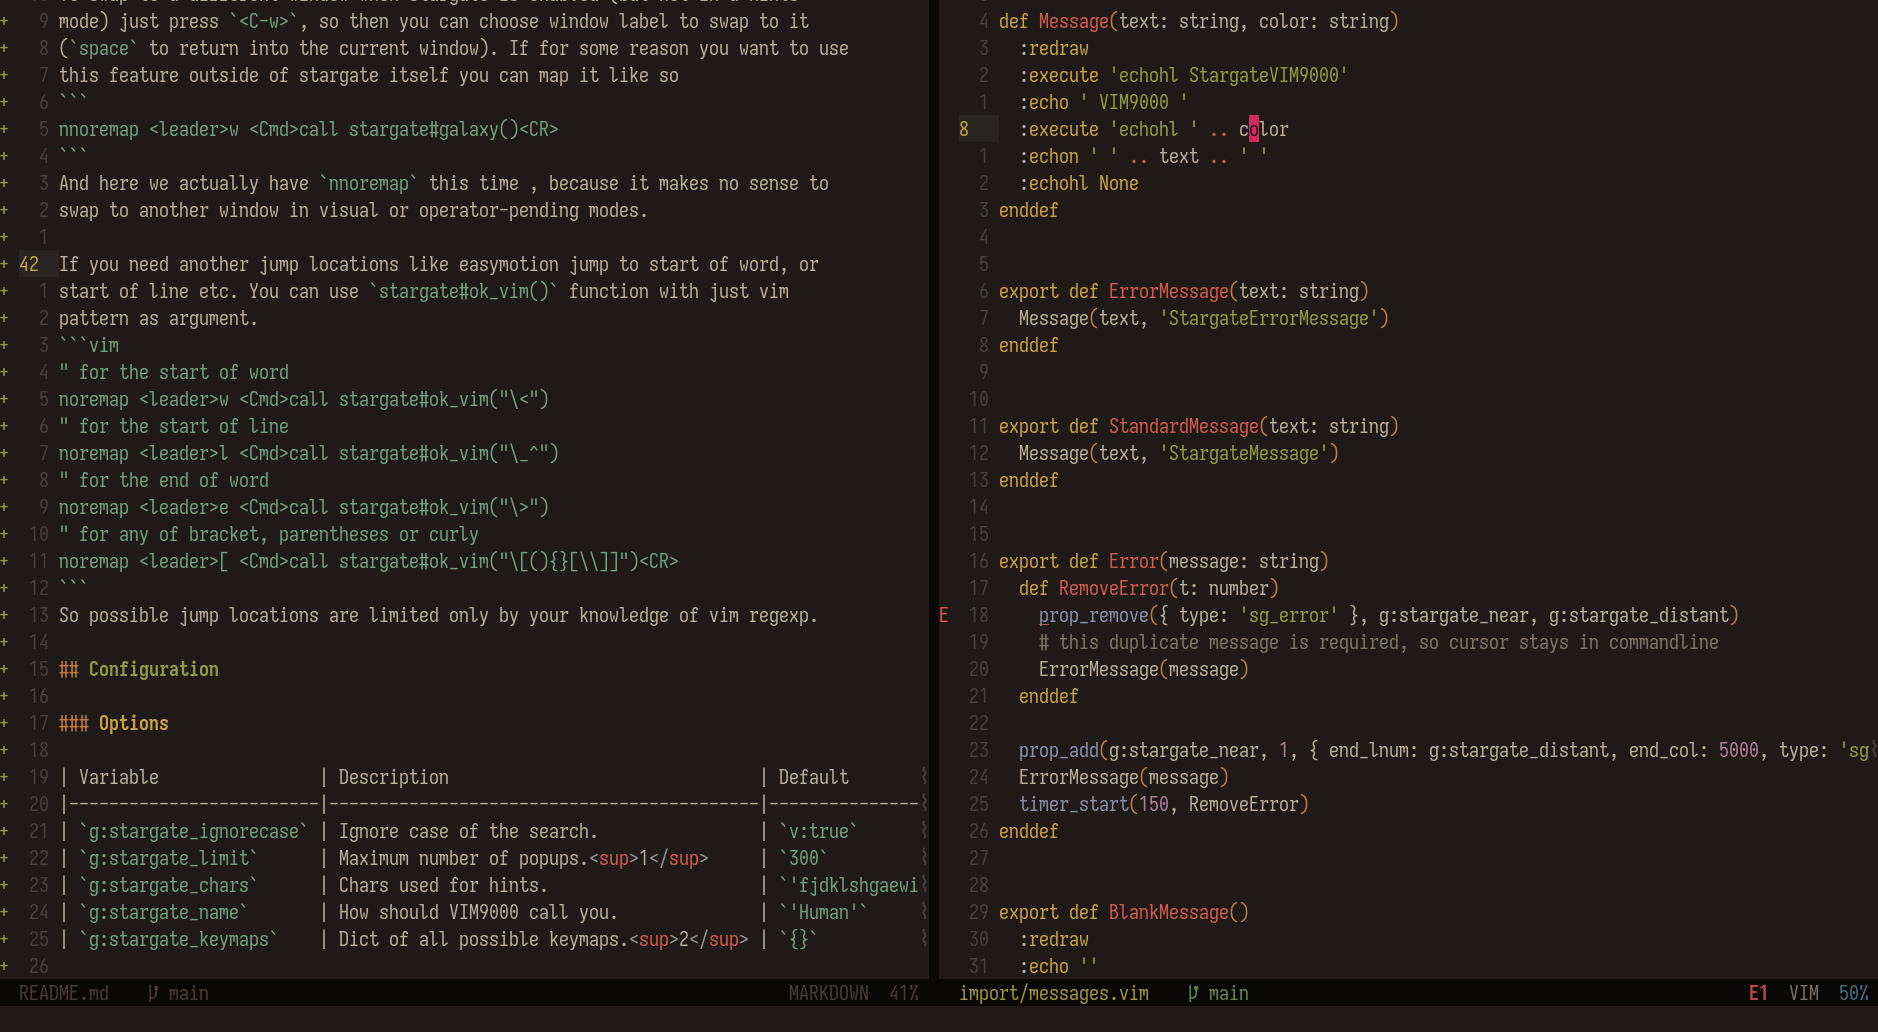Click ':redraw' under BlankMessage
Image resolution: width=1878 pixels, height=1032 pixels.
click(x=1054, y=939)
